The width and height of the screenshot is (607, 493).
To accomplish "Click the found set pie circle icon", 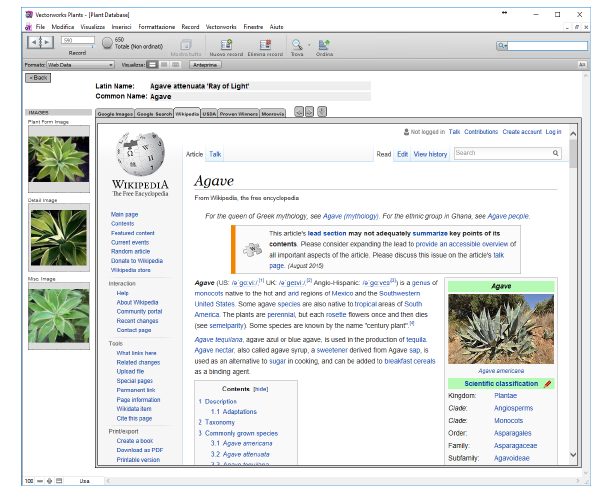I will (107, 43).
